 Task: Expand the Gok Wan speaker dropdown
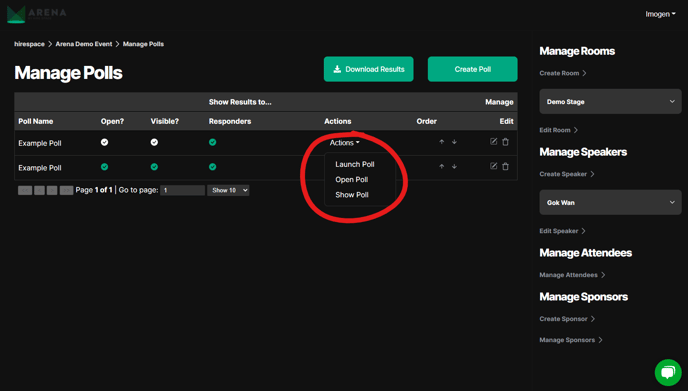coord(610,202)
